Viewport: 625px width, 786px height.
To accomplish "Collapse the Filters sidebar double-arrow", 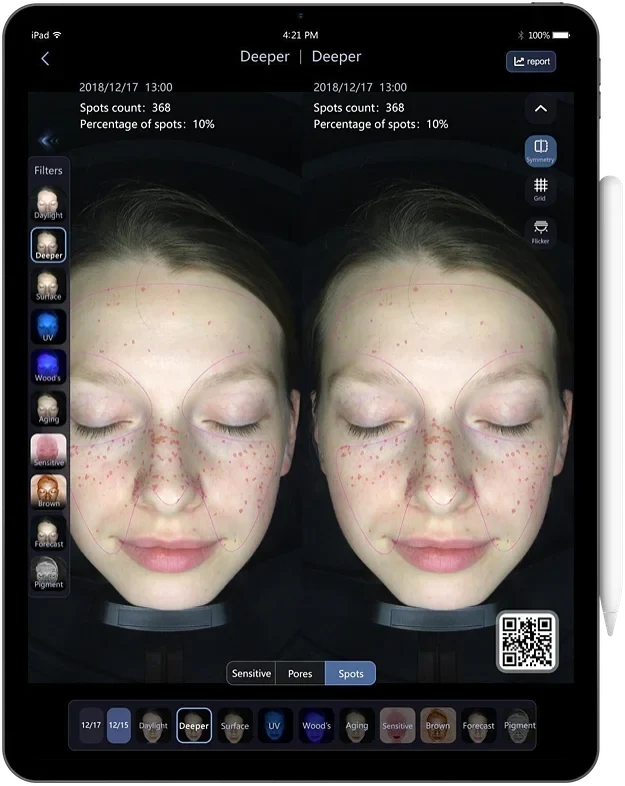I will 48,141.
